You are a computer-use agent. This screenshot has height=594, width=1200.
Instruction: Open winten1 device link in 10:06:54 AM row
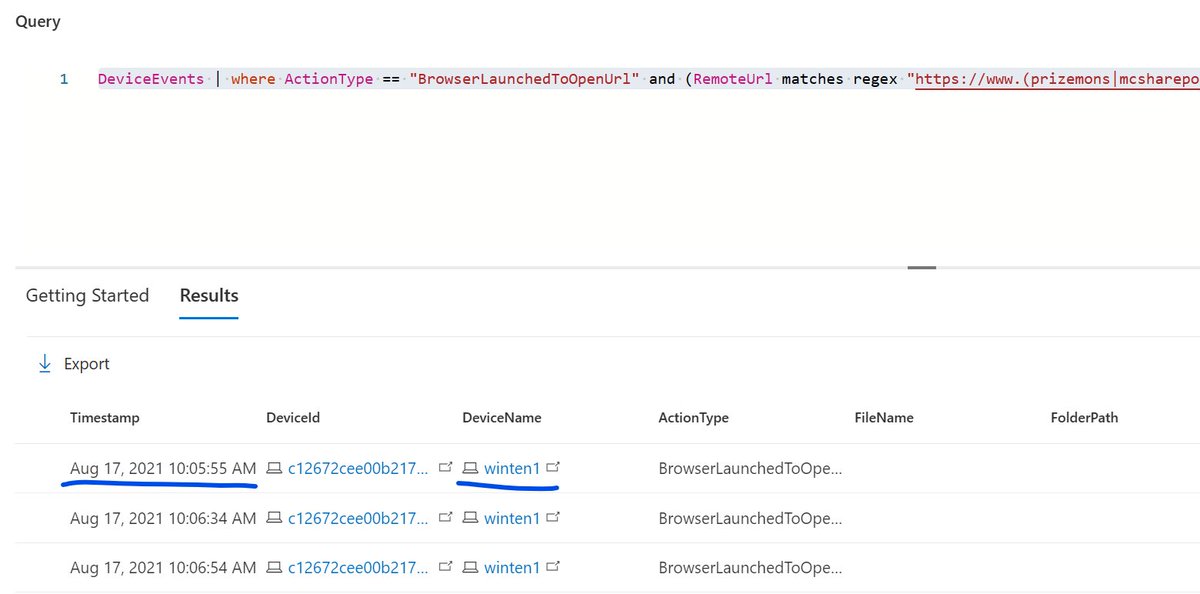pyautogui.click(x=512, y=568)
